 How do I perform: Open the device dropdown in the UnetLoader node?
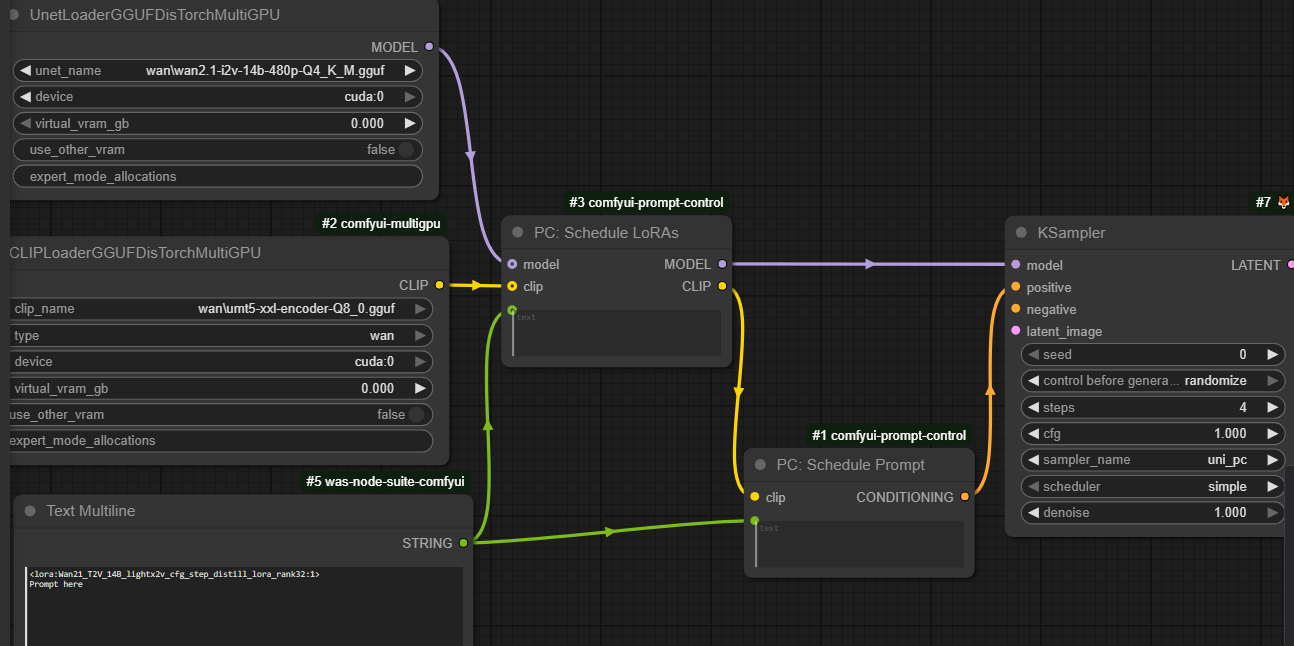pyautogui.click(x=218, y=97)
